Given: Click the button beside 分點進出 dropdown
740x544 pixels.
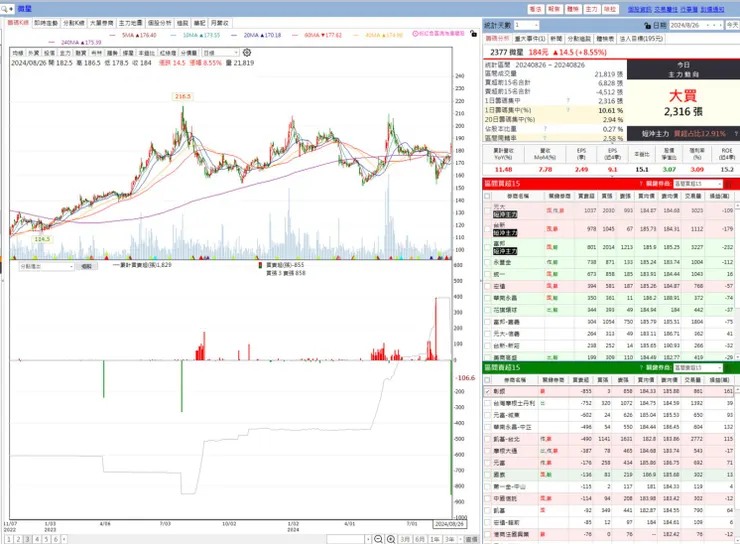Looking at the screenshot, I should (86, 267).
